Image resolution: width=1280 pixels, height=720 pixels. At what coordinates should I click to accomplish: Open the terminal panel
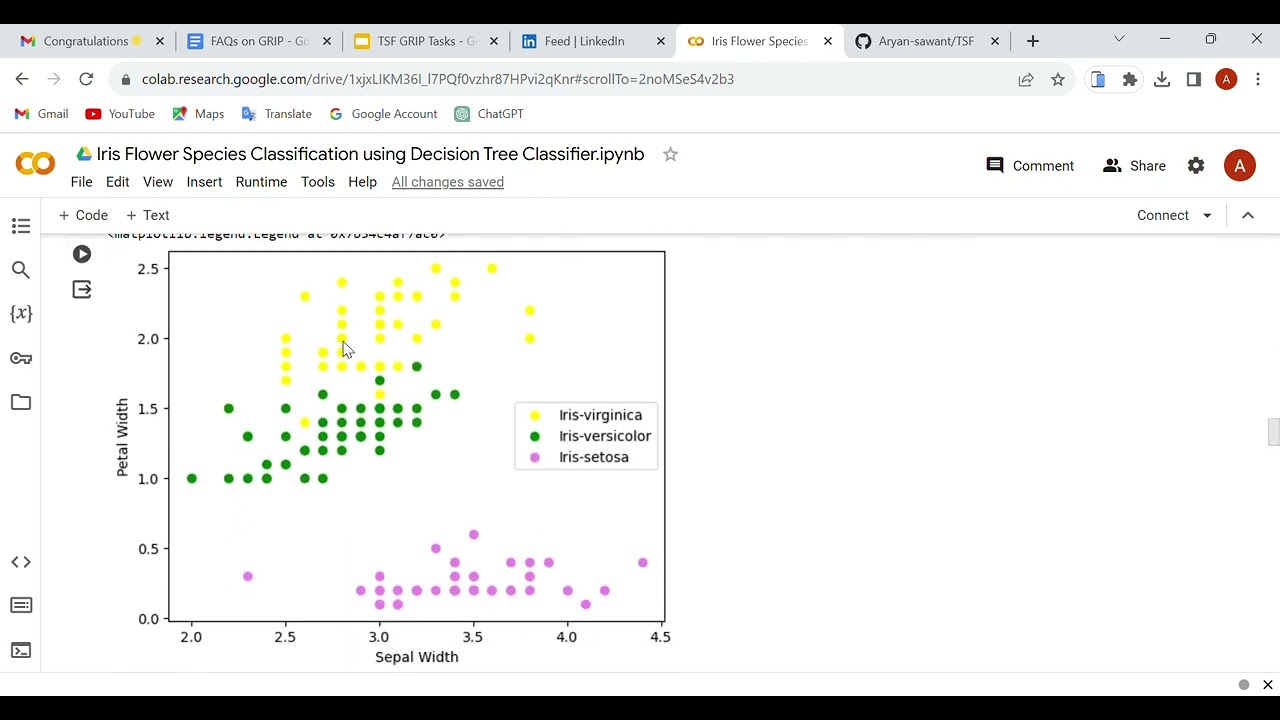21,650
